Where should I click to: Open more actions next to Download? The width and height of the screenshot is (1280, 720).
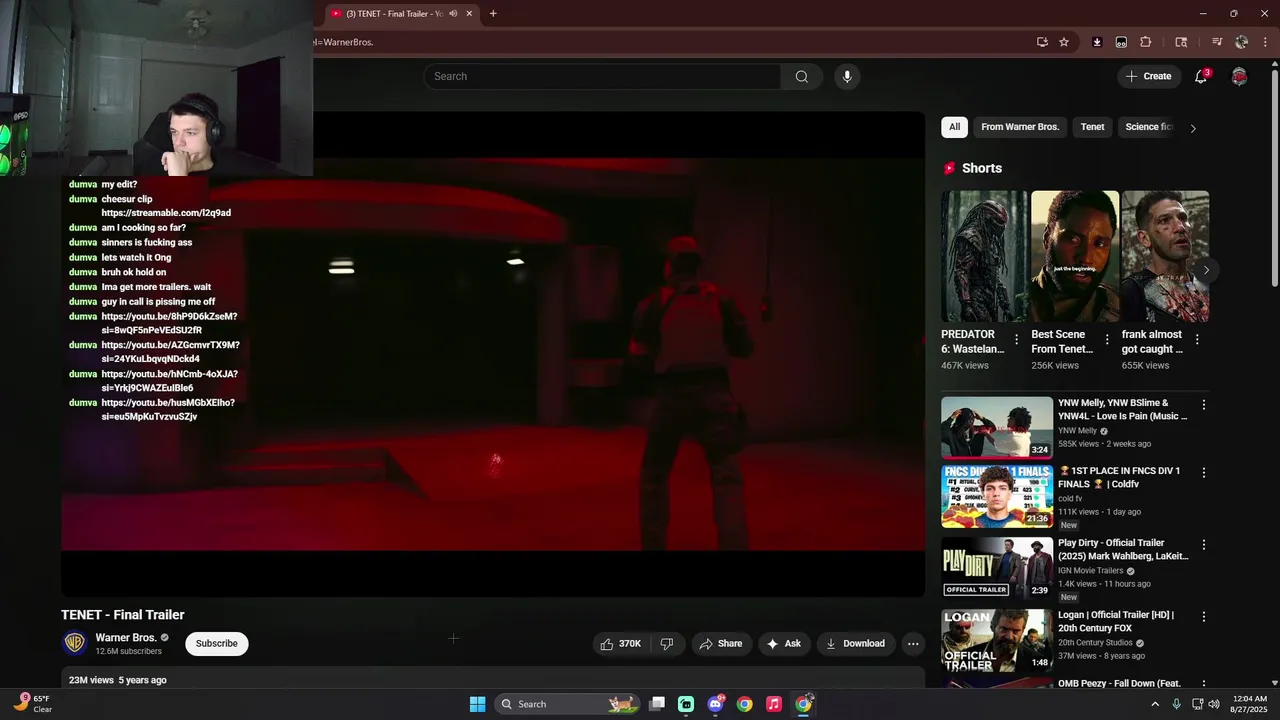coord(913,644)
